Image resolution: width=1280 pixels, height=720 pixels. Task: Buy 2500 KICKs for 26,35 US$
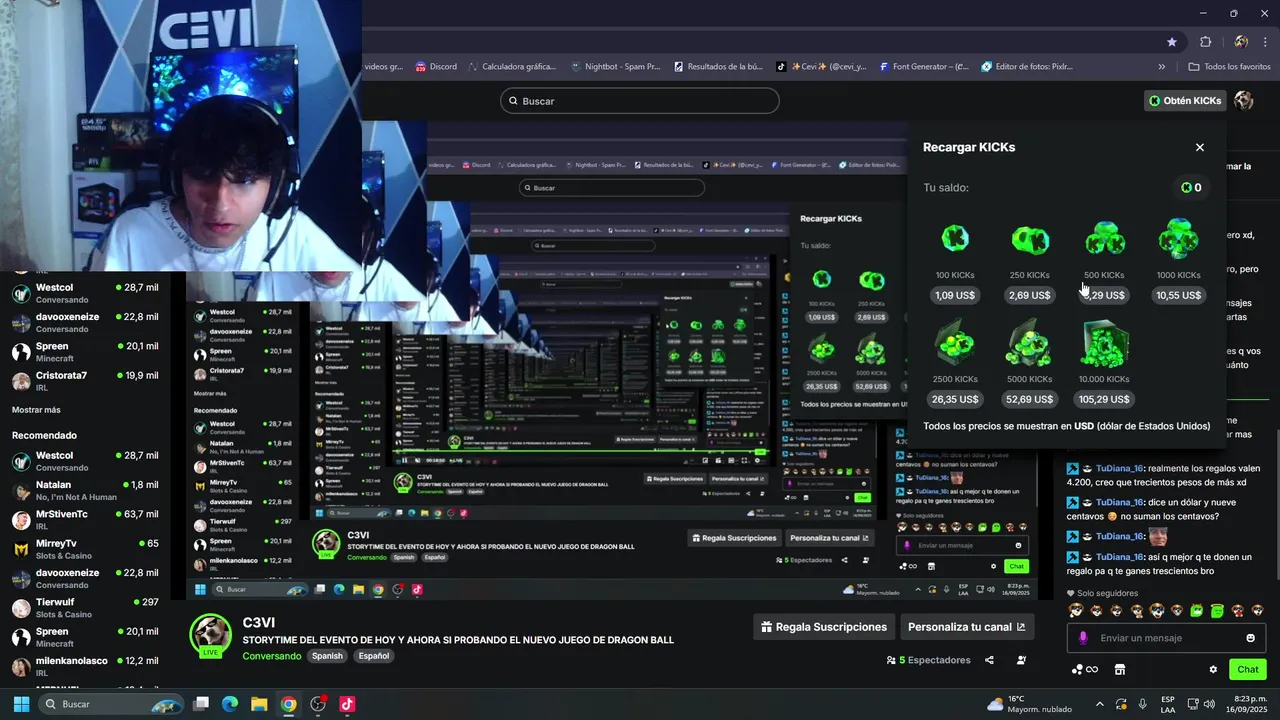[x=955, y=399]
